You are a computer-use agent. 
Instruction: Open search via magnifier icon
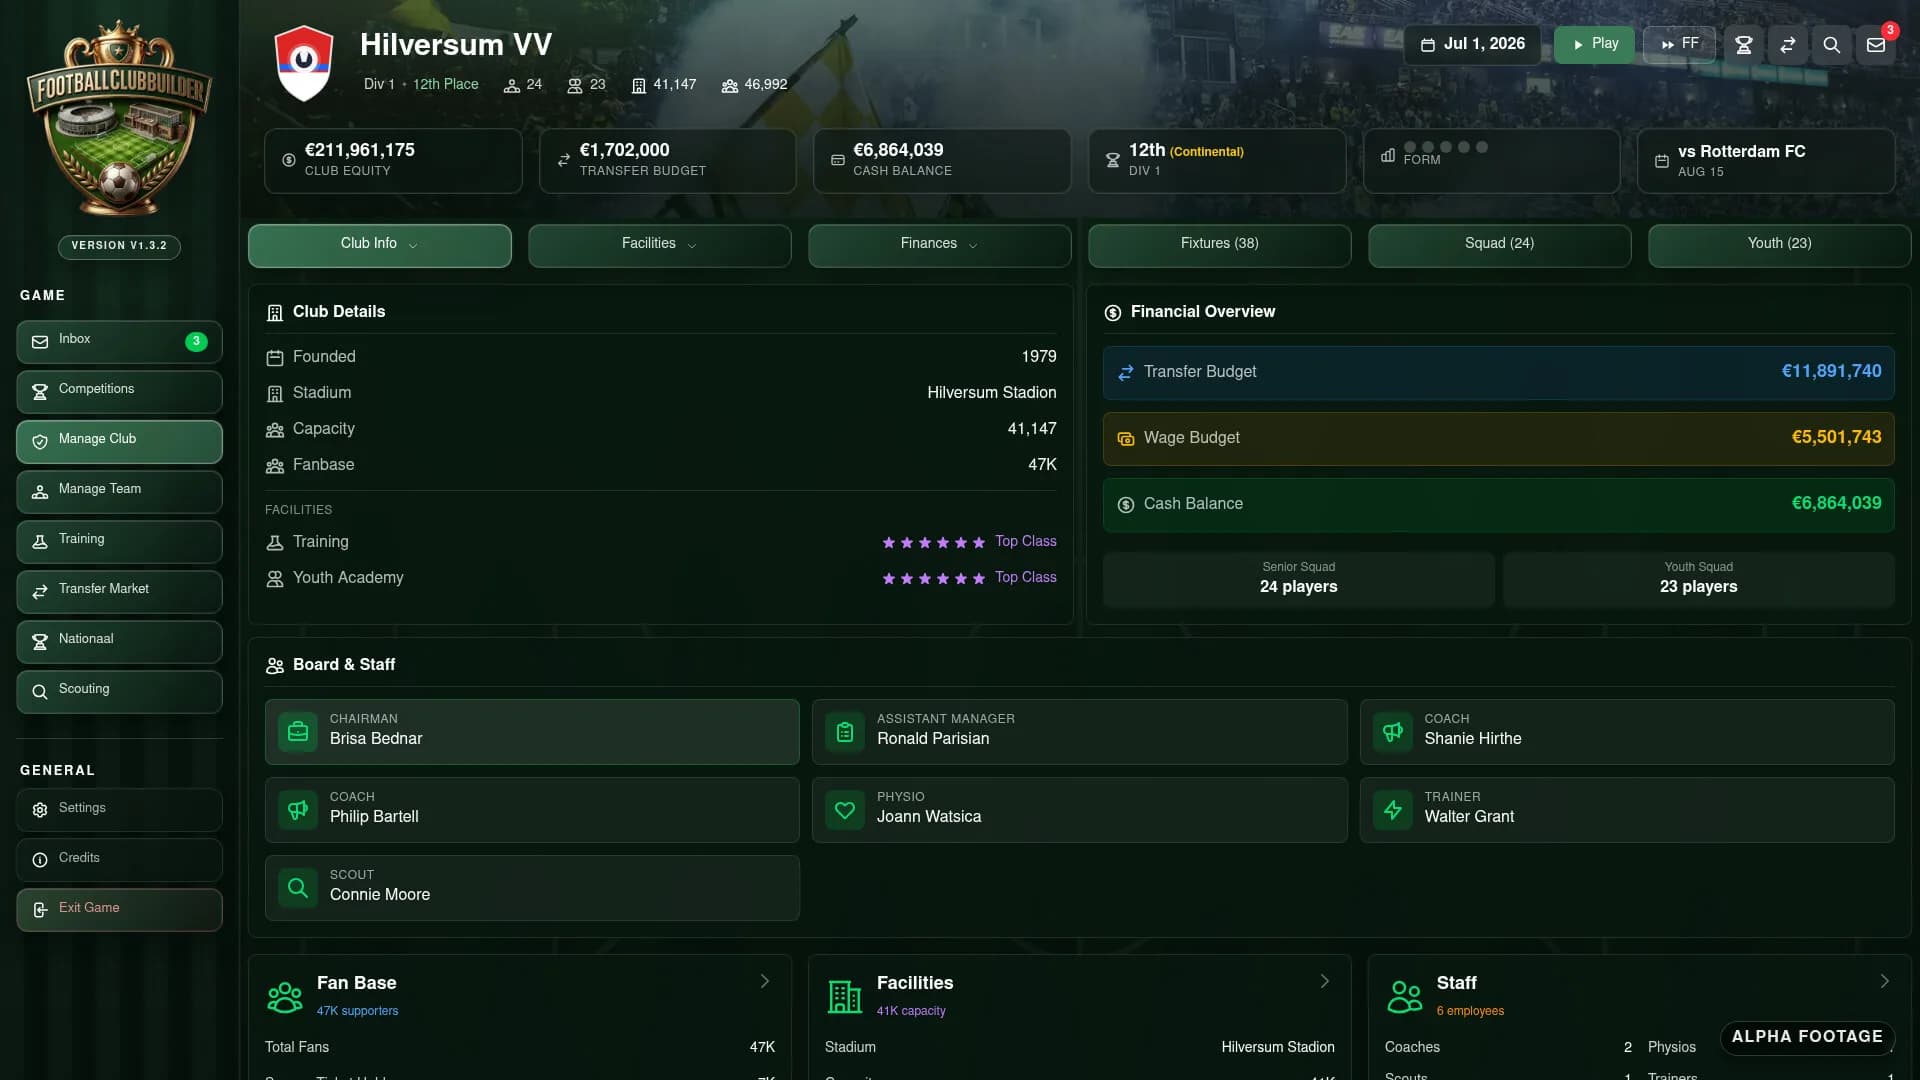(x=1832, y=45)
